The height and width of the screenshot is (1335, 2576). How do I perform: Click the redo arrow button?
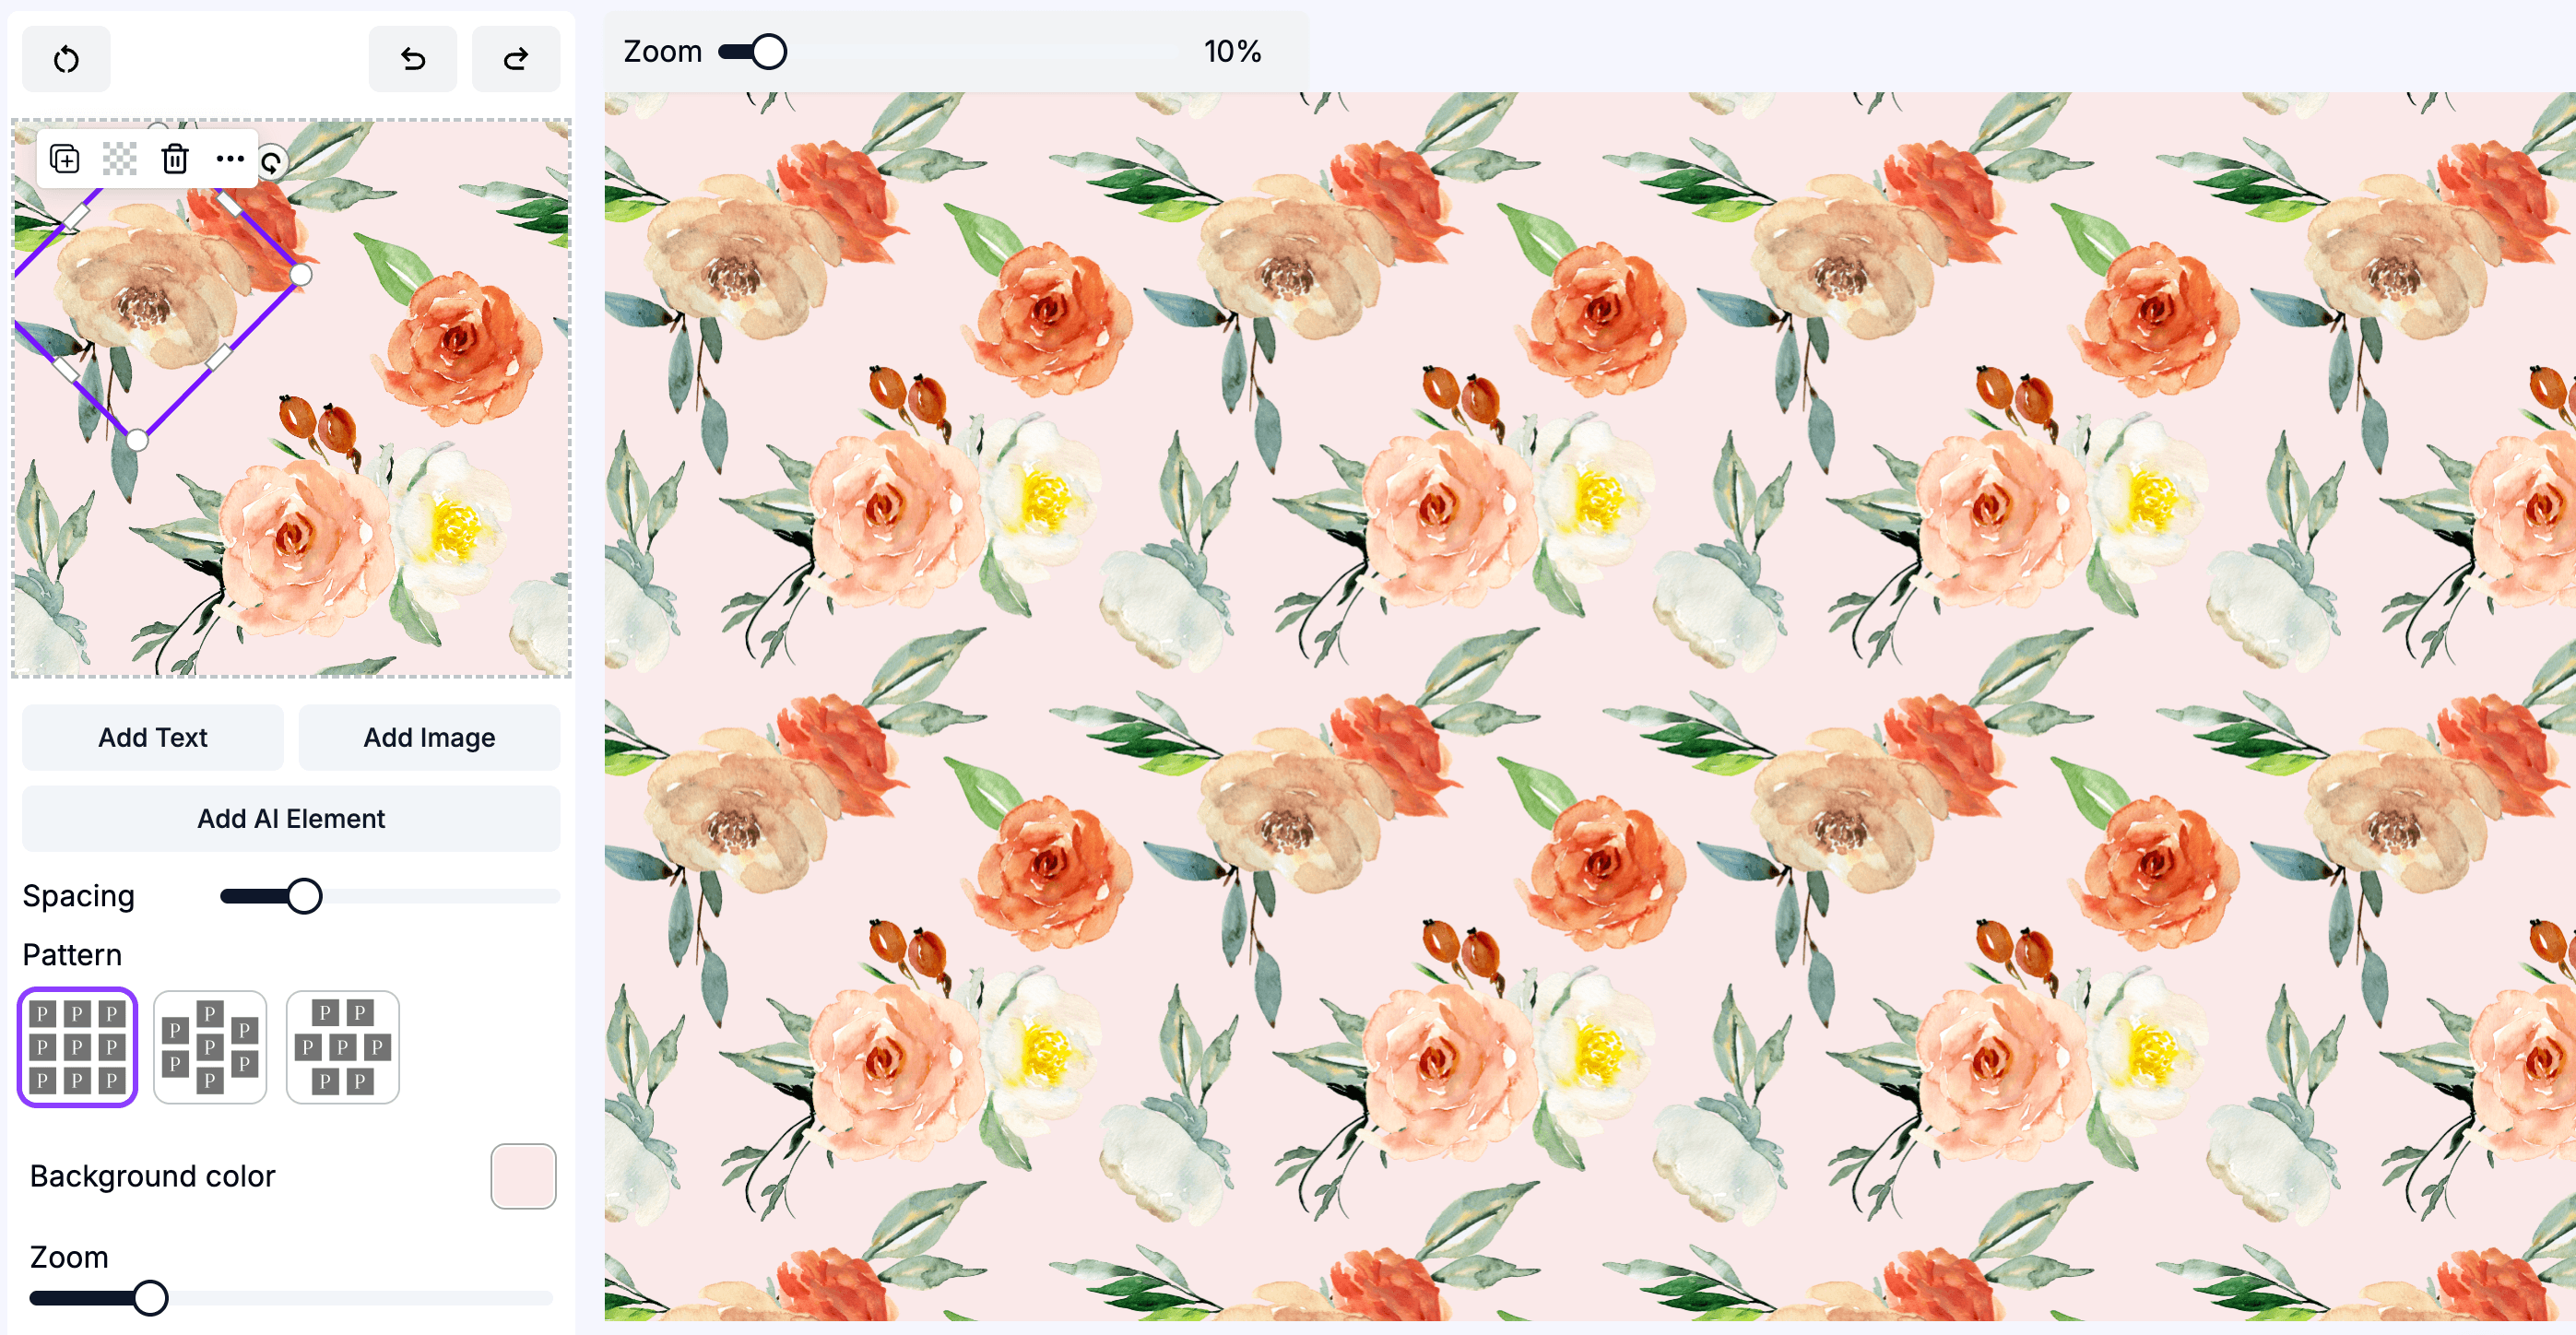(x=515, y=59)
